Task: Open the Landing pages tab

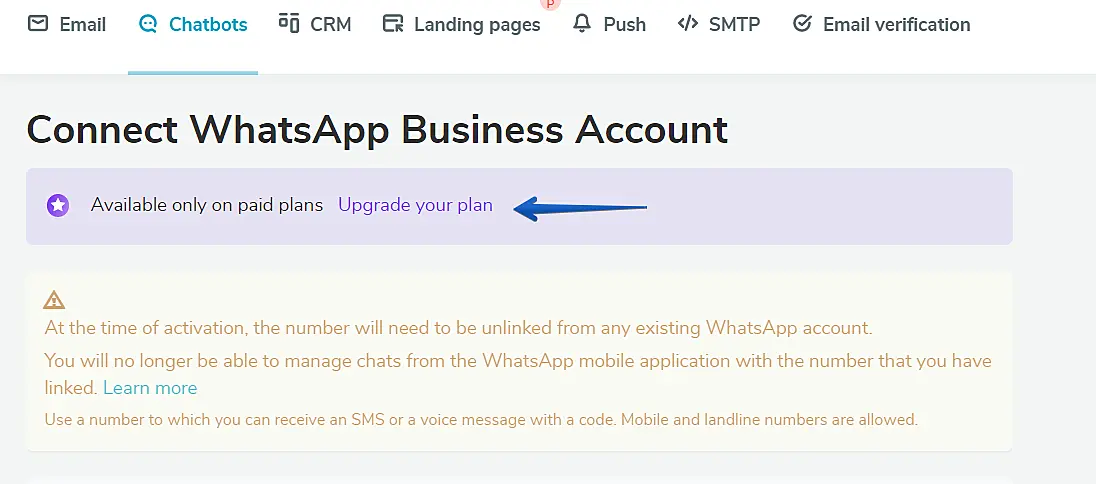Action: tap(477, 24)
